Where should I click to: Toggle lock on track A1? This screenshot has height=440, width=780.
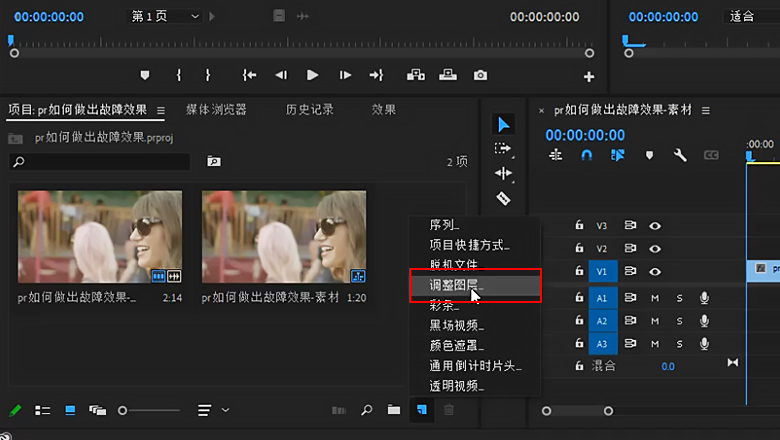pos(579,297)
